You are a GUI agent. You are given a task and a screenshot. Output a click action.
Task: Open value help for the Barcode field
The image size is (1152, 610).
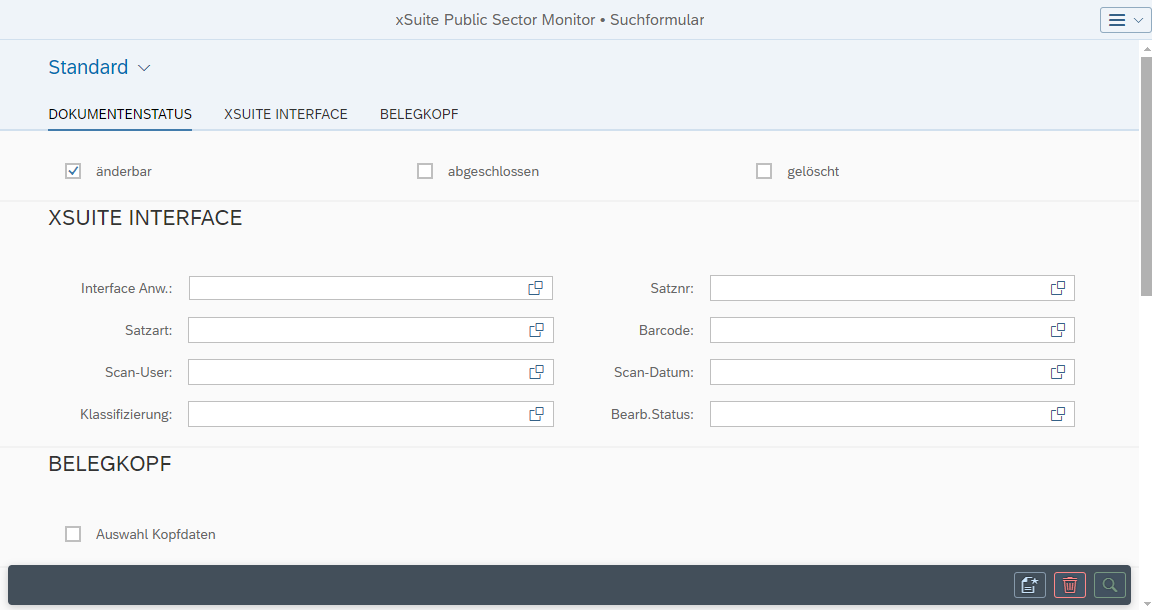[x=1057, y=329]
